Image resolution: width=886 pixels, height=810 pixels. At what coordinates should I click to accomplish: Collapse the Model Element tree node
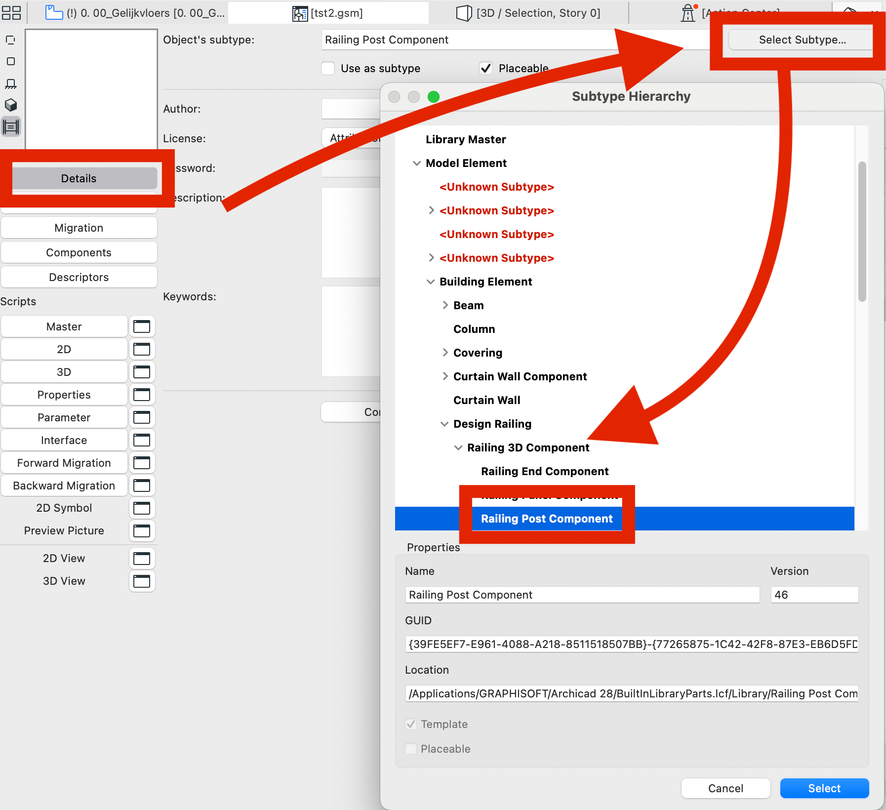pyautogui.click(x=416, y=163)
